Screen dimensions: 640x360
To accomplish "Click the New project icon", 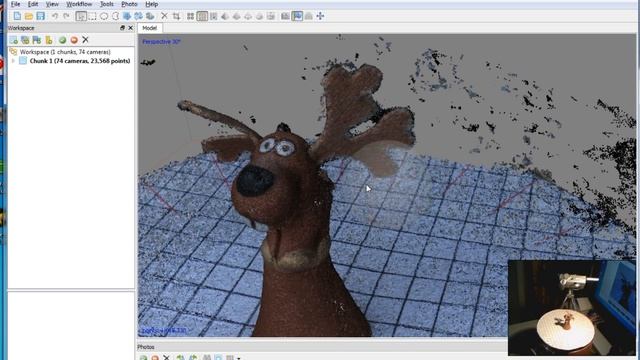I will [x=17, y=16].
